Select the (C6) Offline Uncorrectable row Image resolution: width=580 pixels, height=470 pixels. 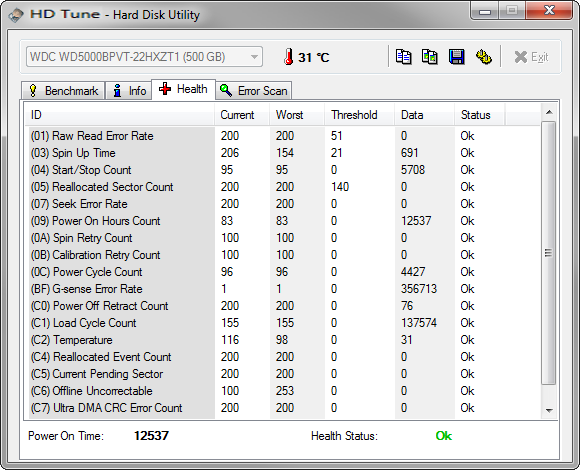click(283, 391)
